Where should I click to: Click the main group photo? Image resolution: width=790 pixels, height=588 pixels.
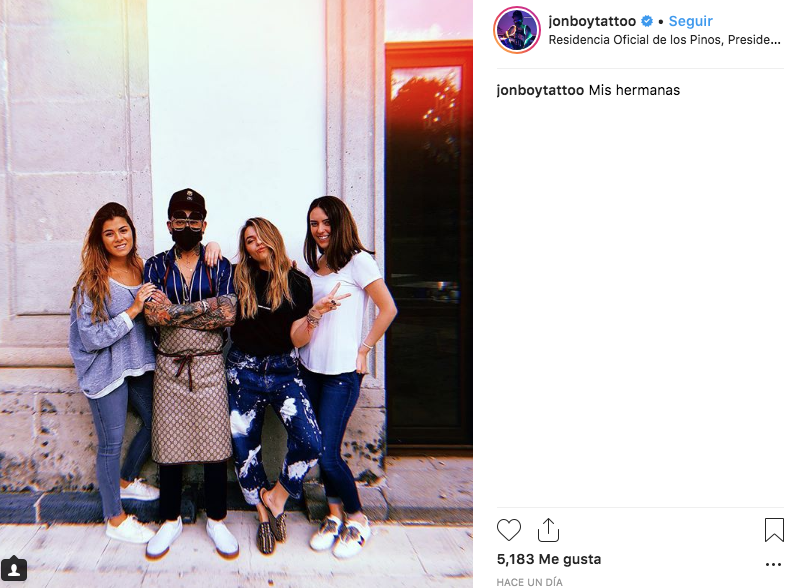click(236, 294)
